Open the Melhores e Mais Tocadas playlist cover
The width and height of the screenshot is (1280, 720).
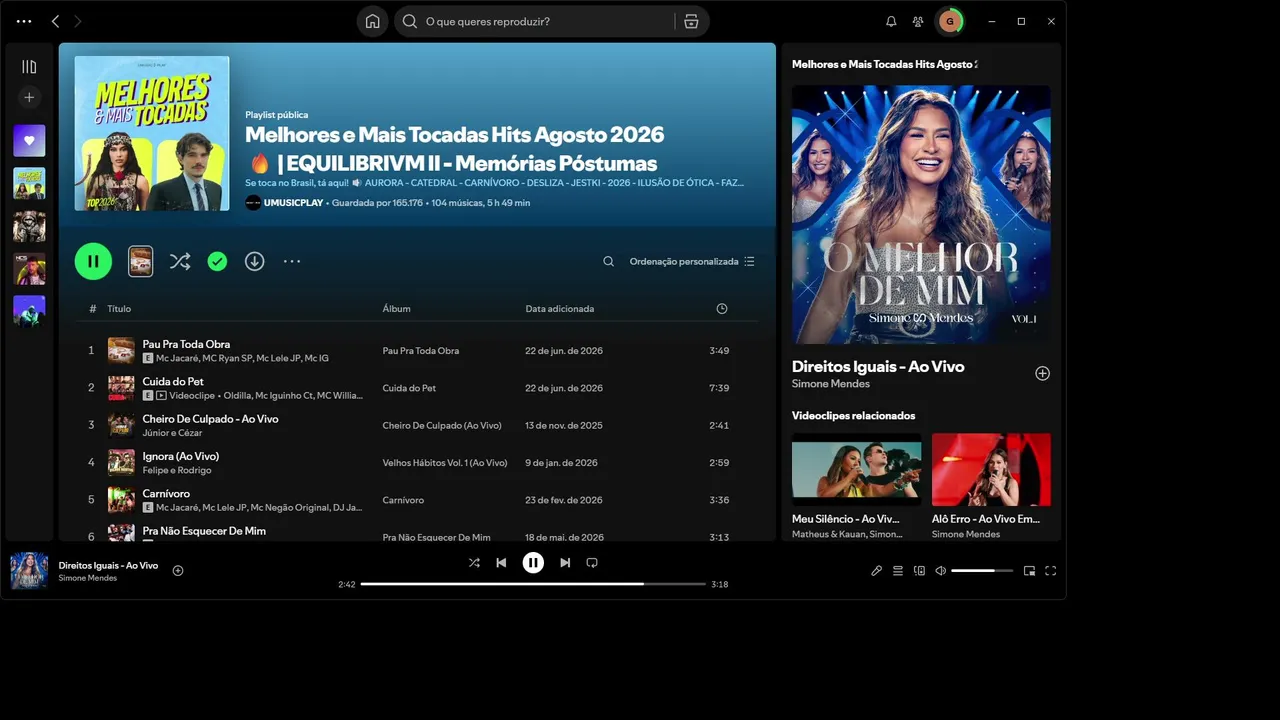(x=152, y=133)
